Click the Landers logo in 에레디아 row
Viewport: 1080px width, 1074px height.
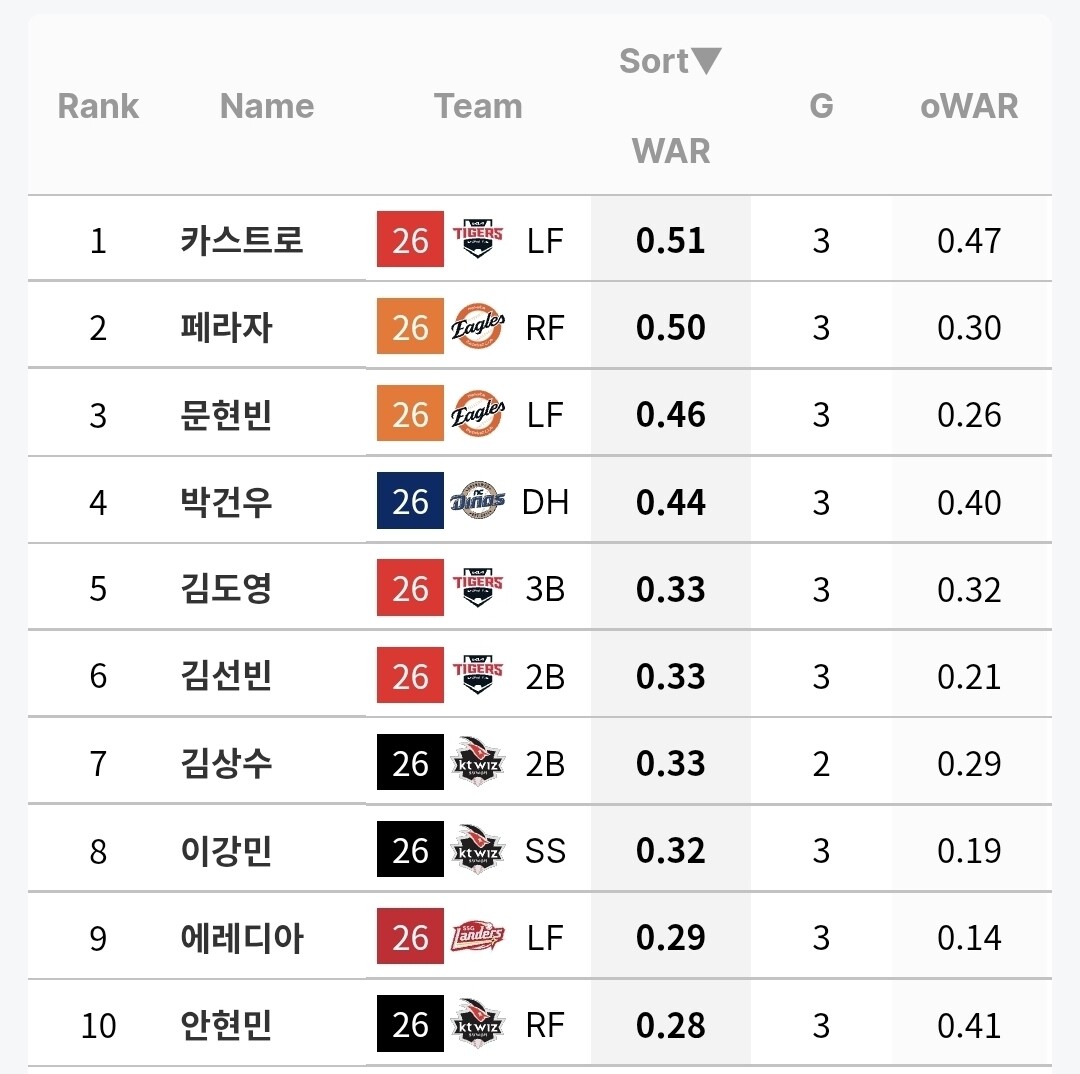pos(477,936)
